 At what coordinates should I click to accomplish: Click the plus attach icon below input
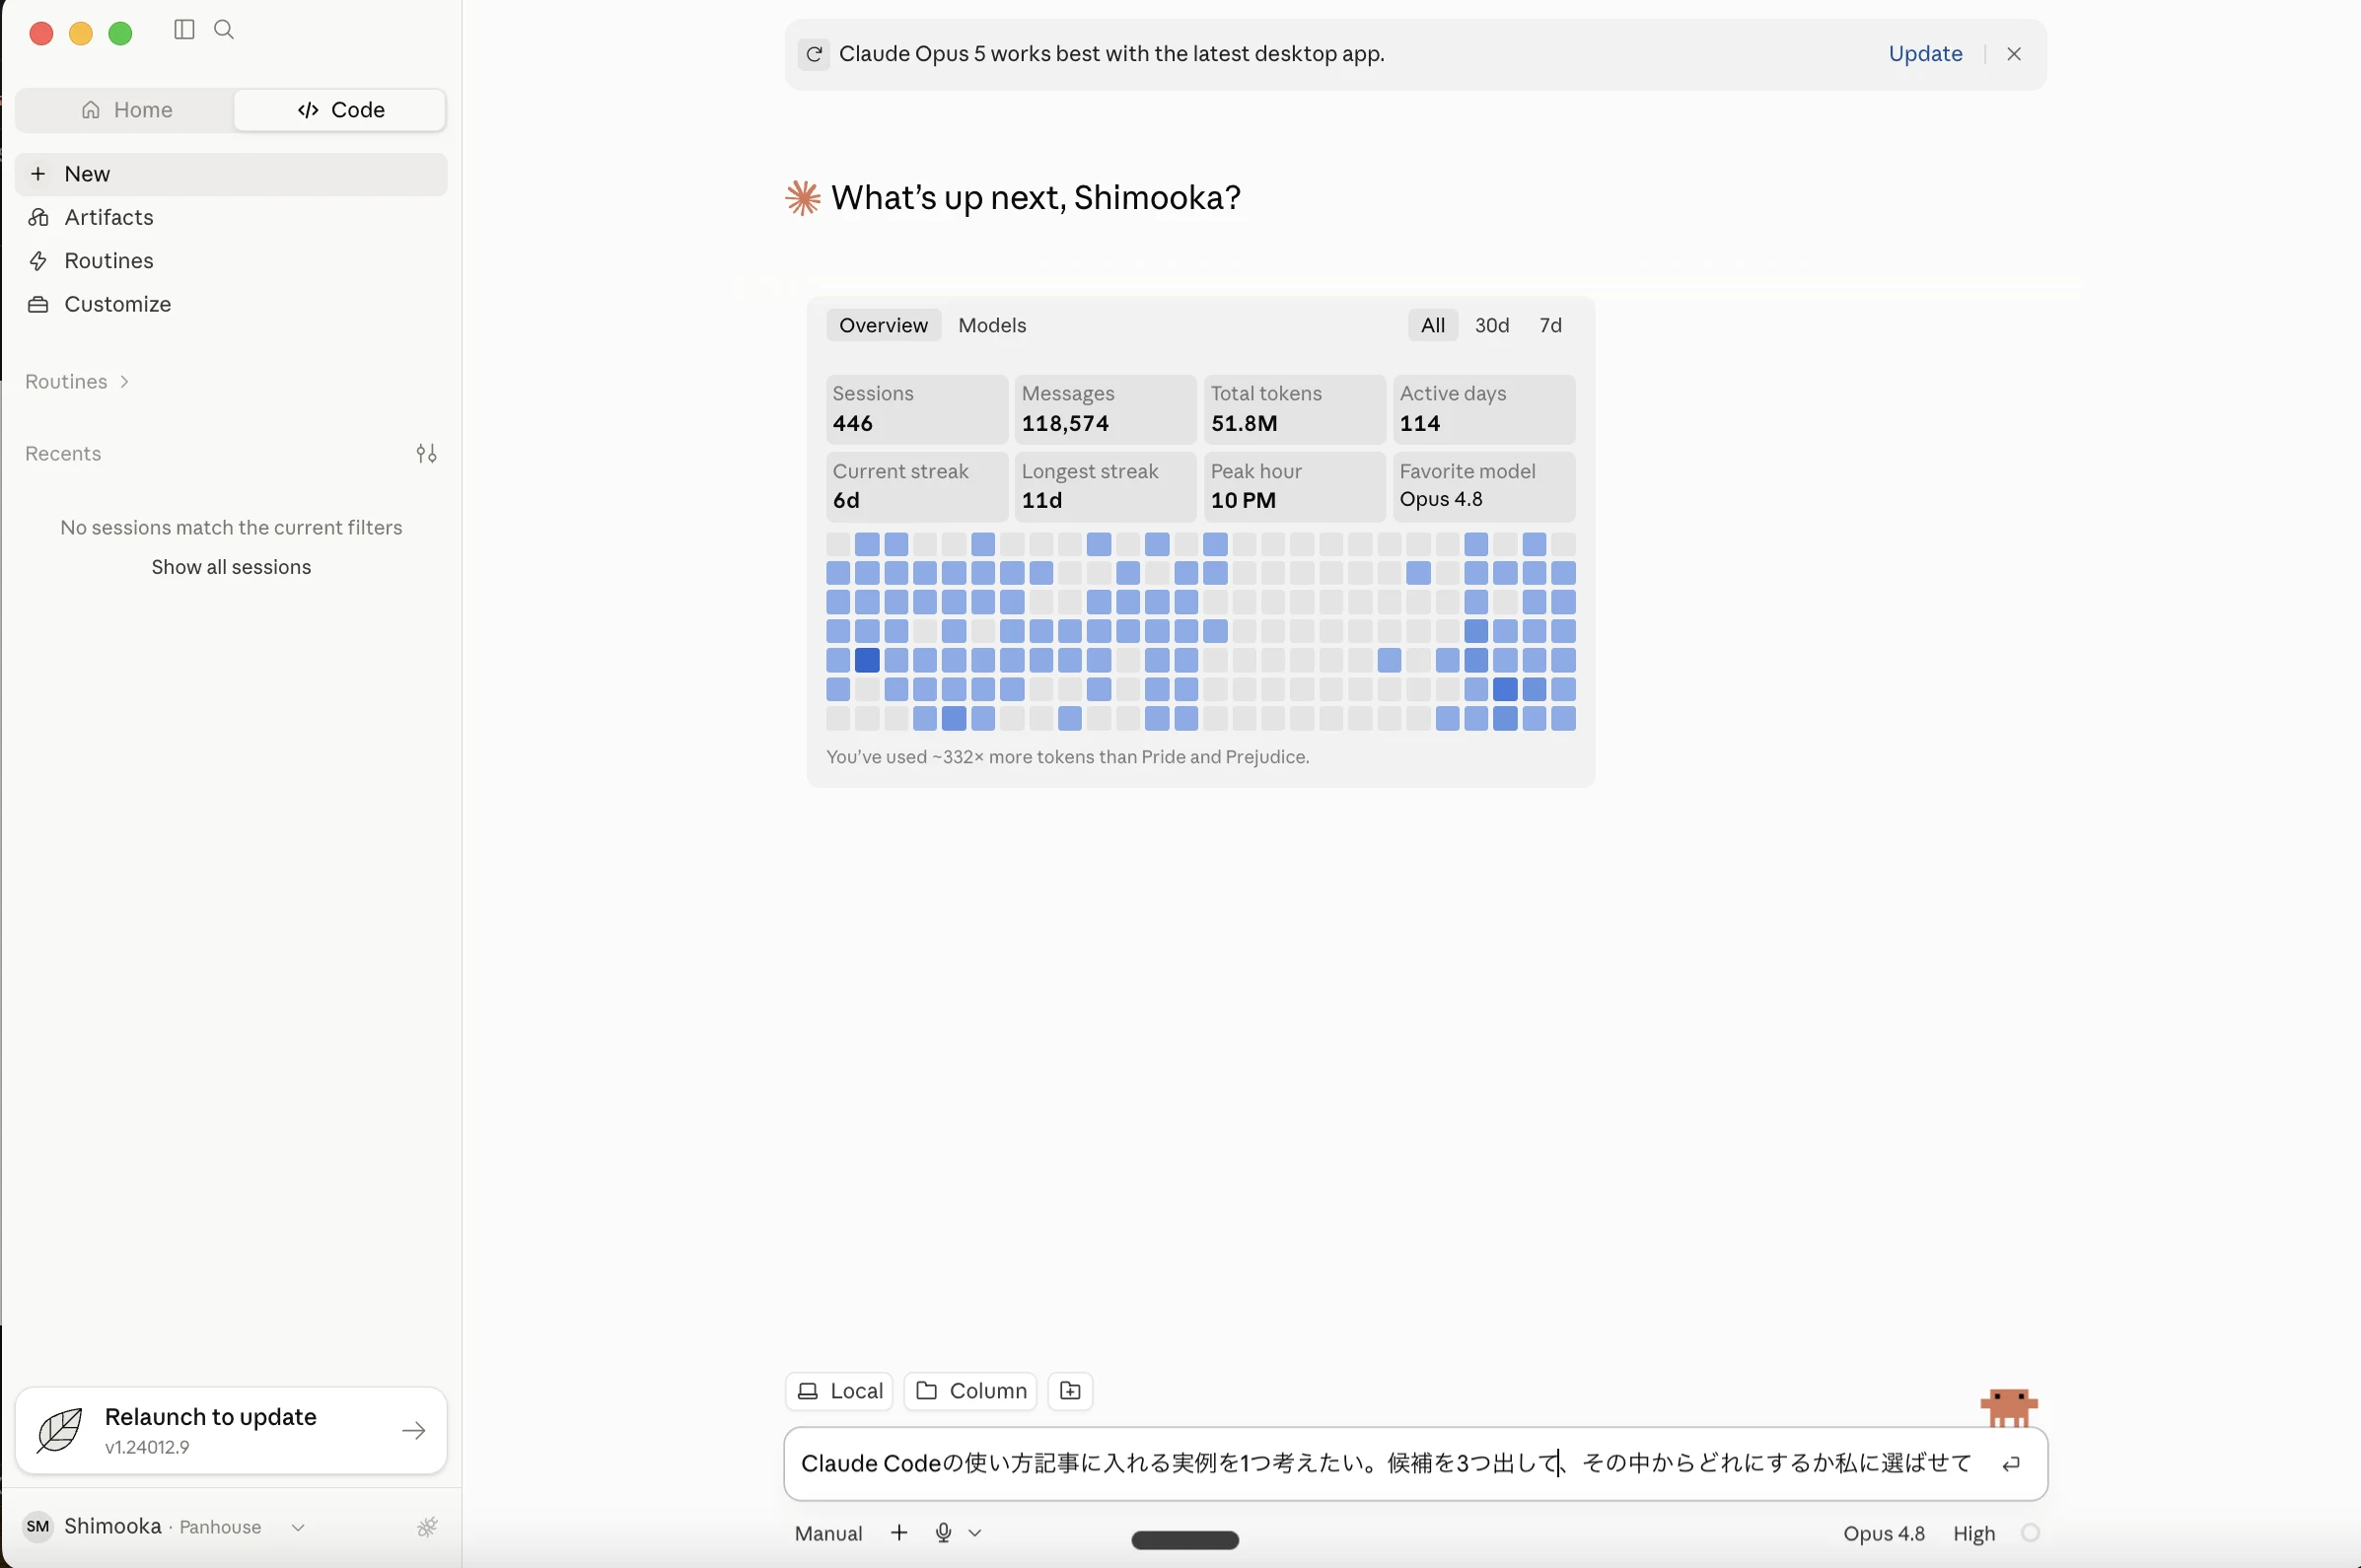coord(899,1533)
